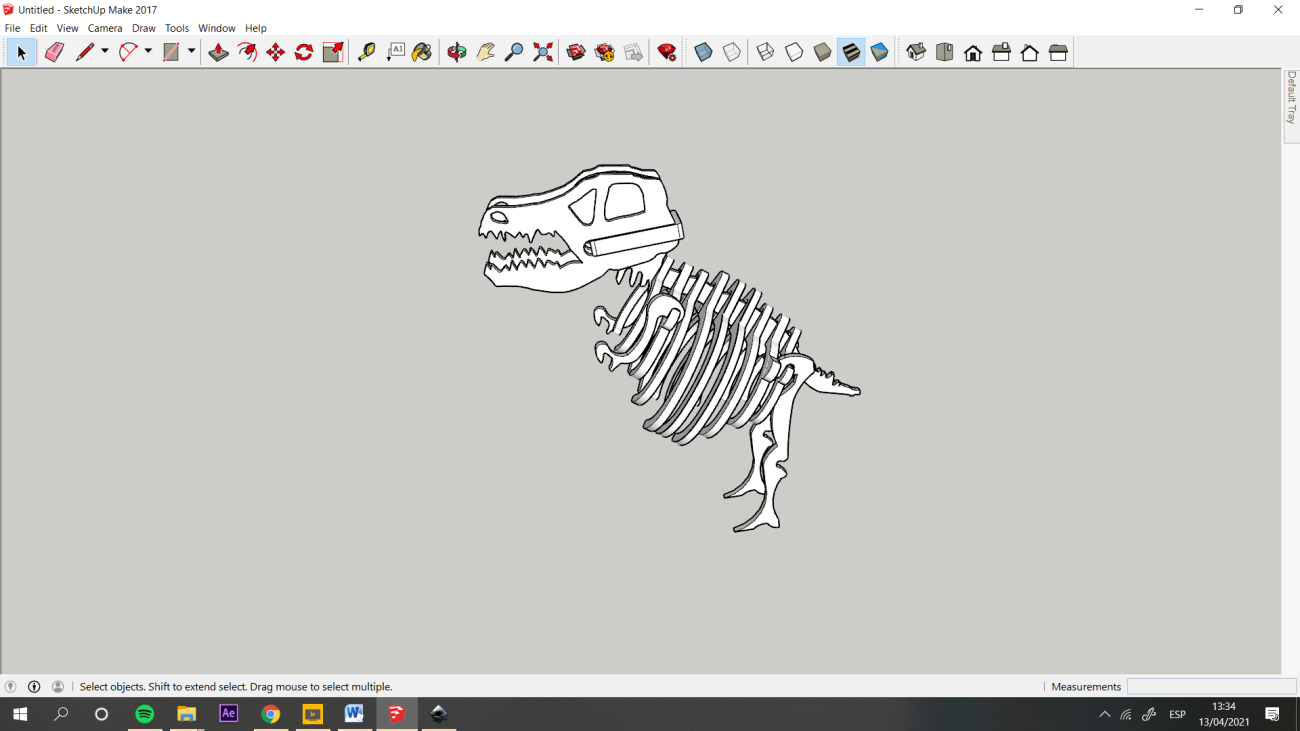
Task: Switch to Right view
Action: (x=1001, y=53)
